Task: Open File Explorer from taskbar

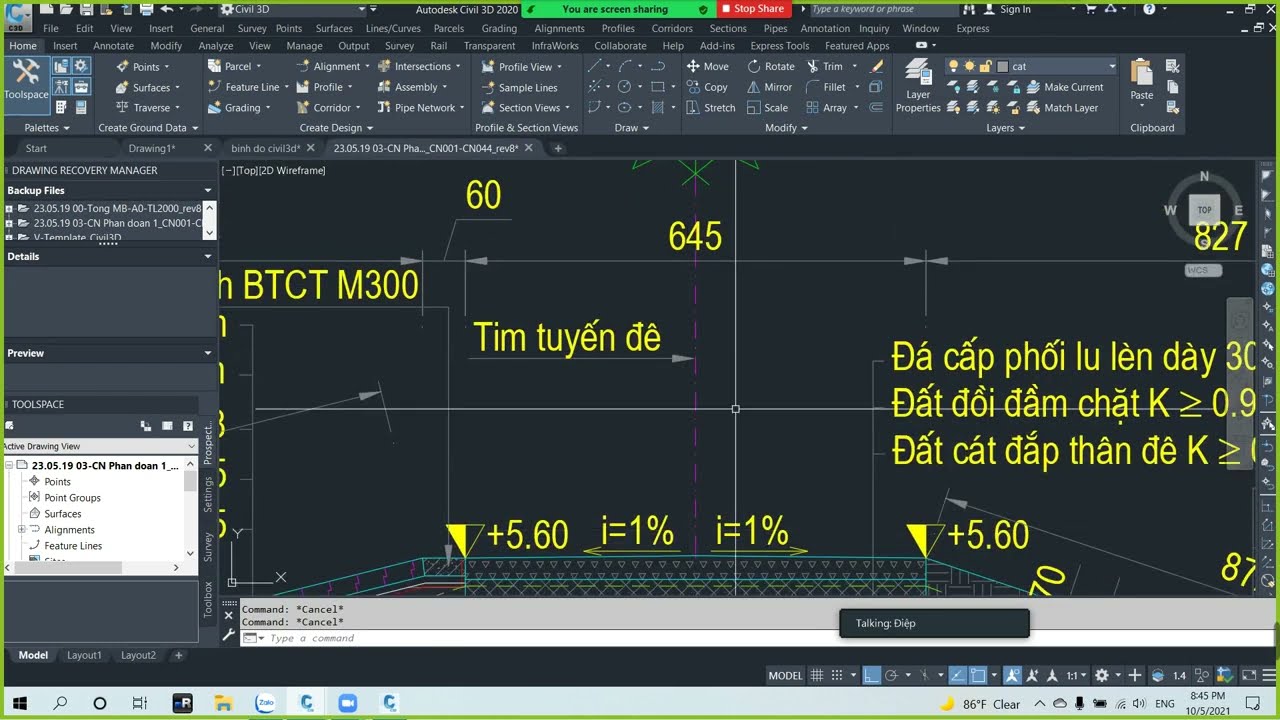Action: pyautogui.click(x=223, y=703)
